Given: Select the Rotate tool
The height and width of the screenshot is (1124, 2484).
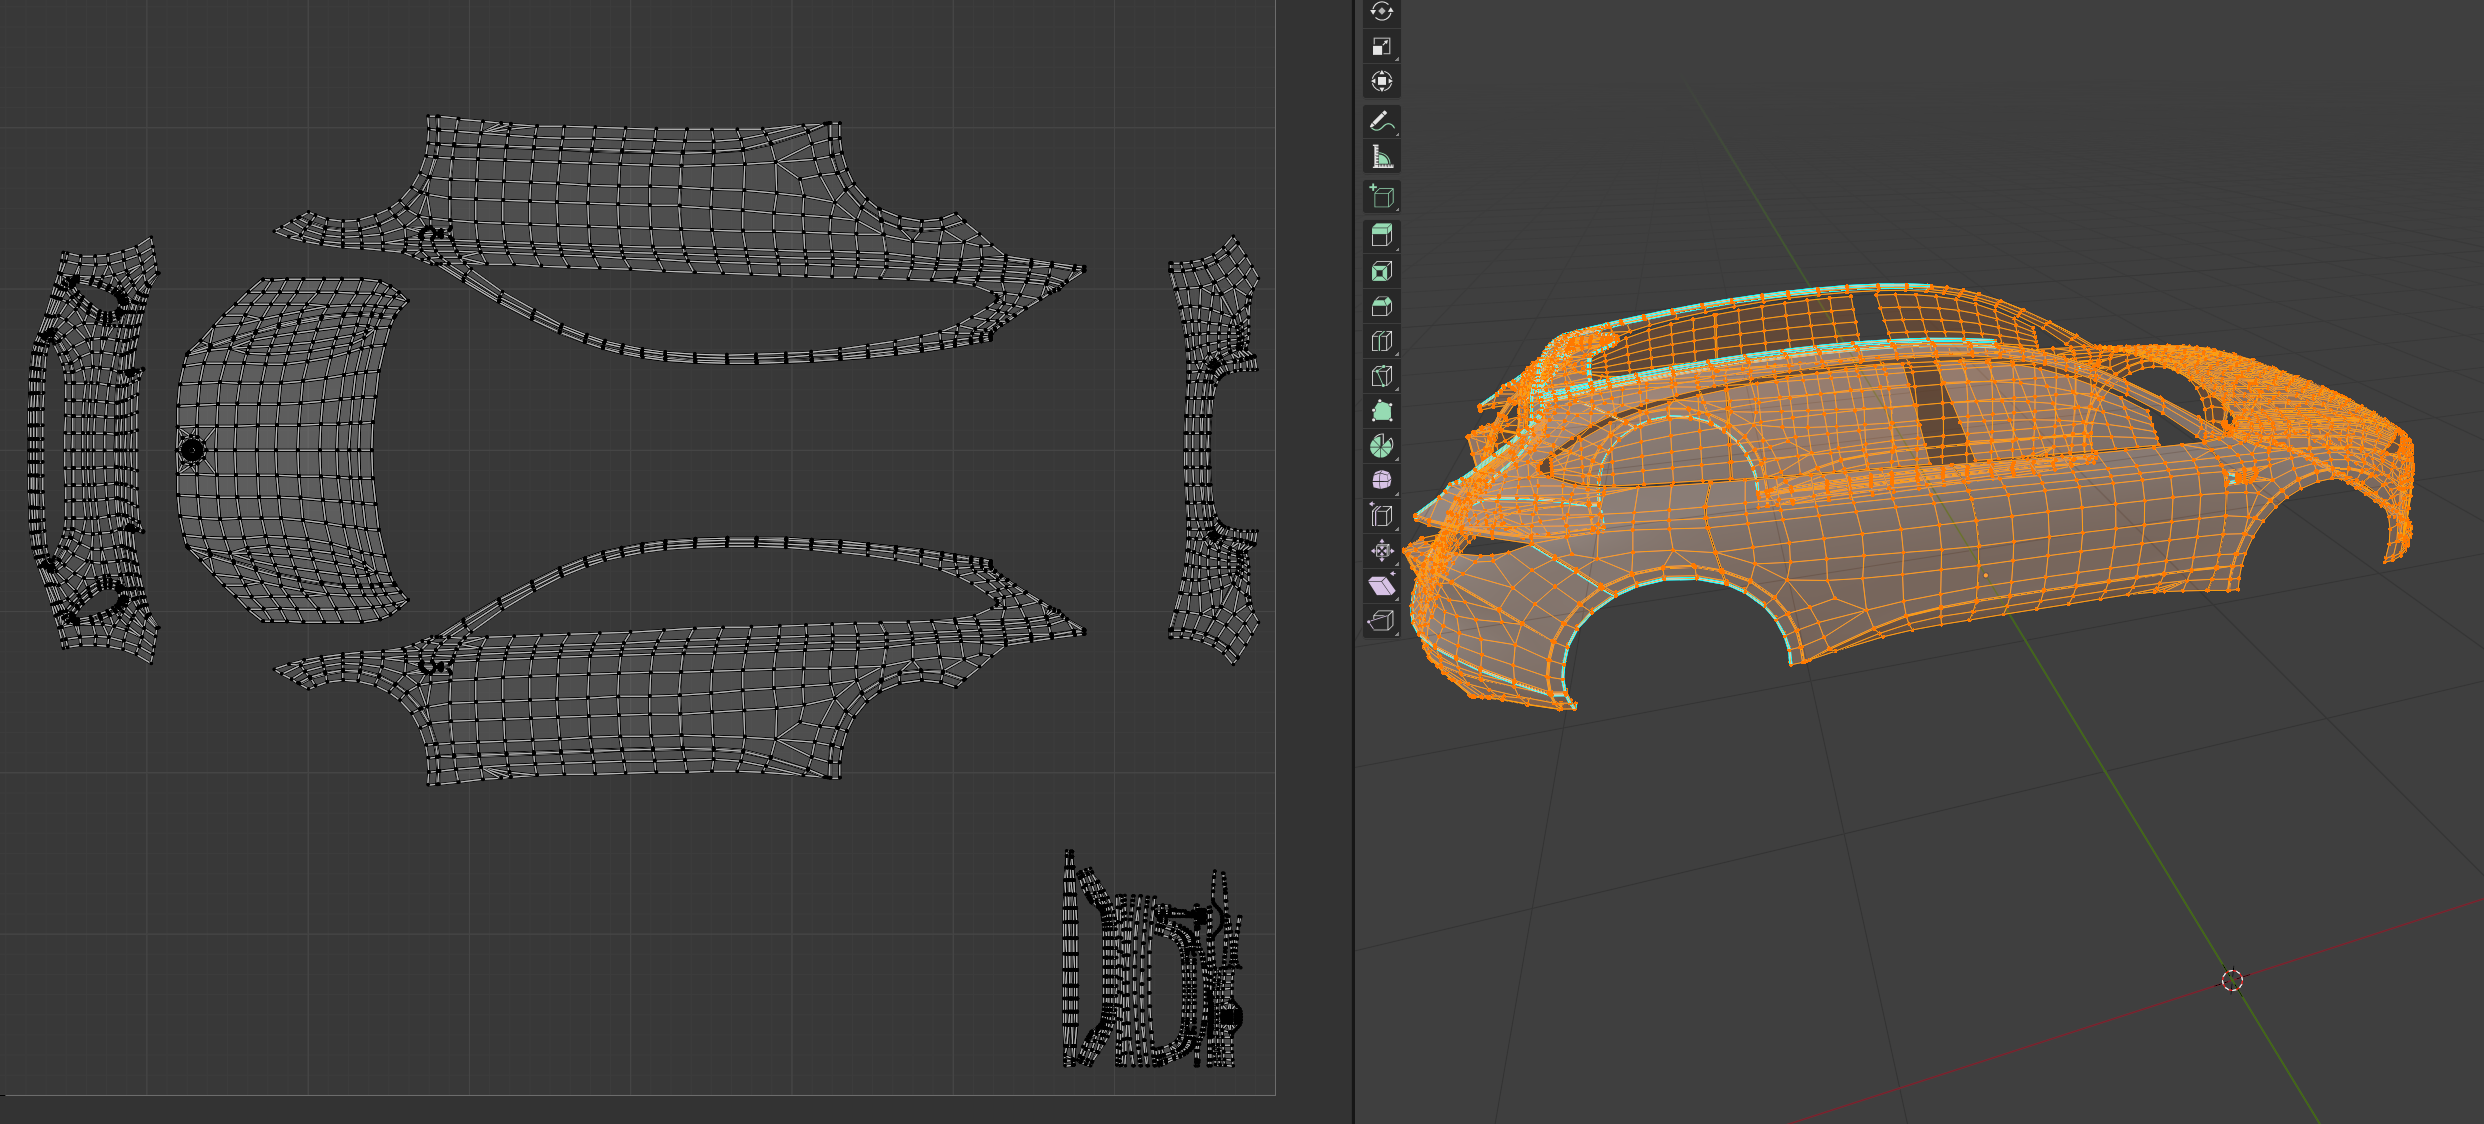Looking at the screenshot, I should [x=1381, y=12].
